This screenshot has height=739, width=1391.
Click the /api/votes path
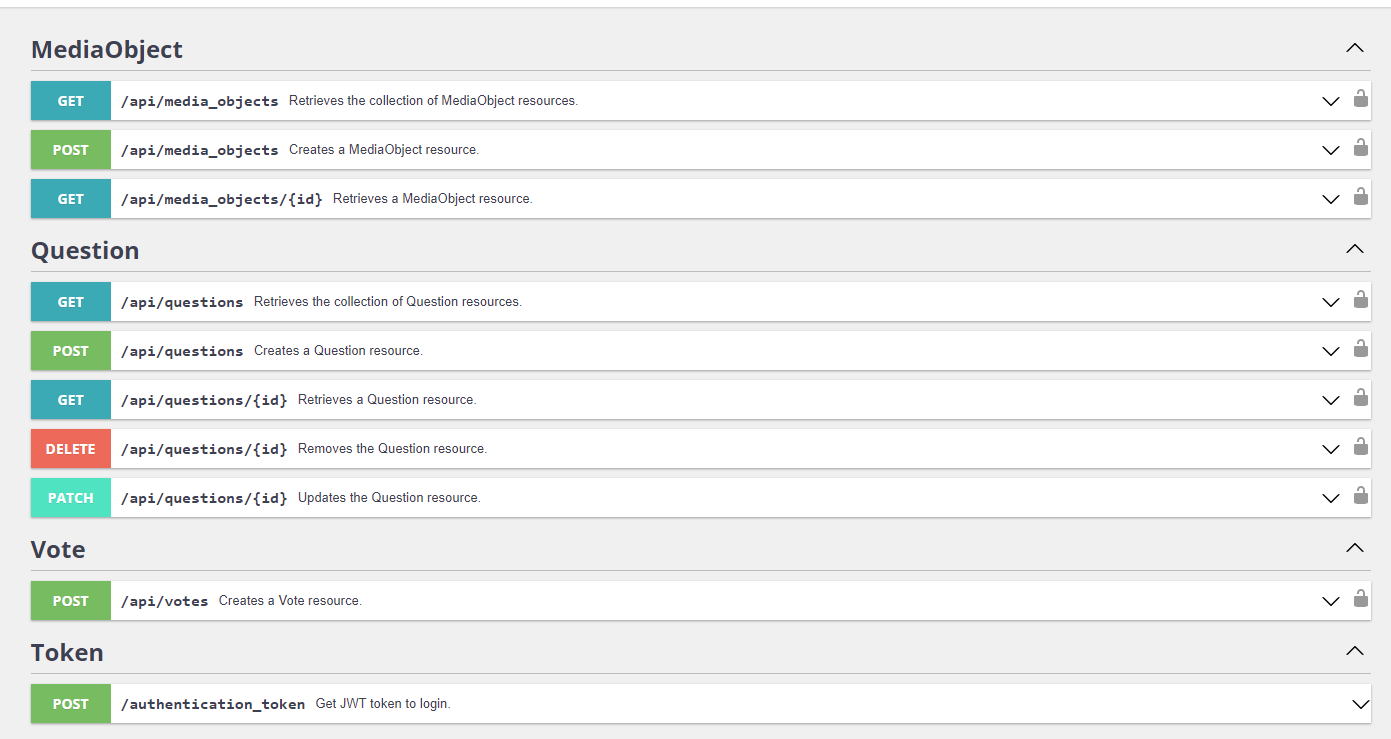[x=165, y=601]
